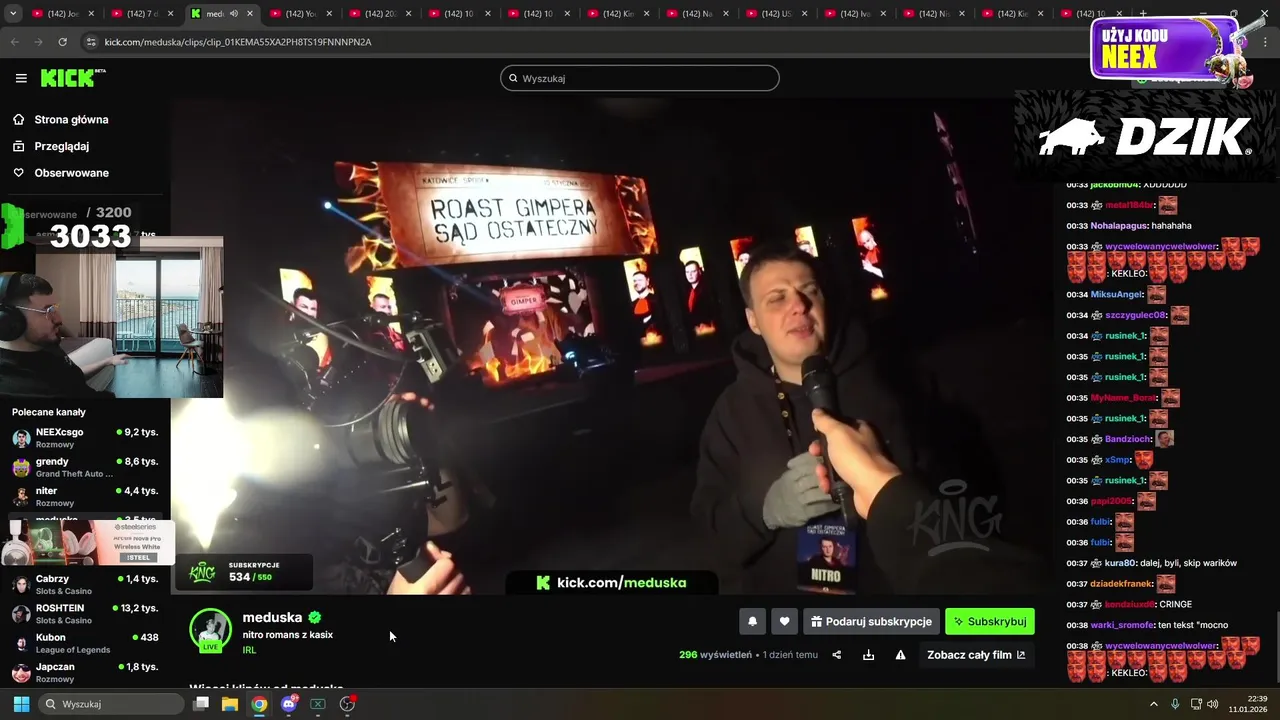Click the notification bell for meduska
This screenshot has width=1280, height=720.
point(753,621)
